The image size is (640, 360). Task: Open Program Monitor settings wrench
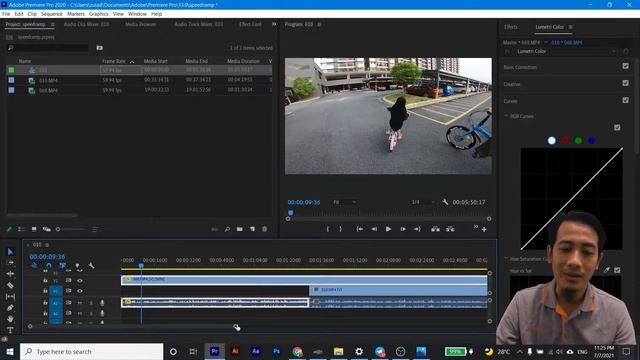pos(445,202)
